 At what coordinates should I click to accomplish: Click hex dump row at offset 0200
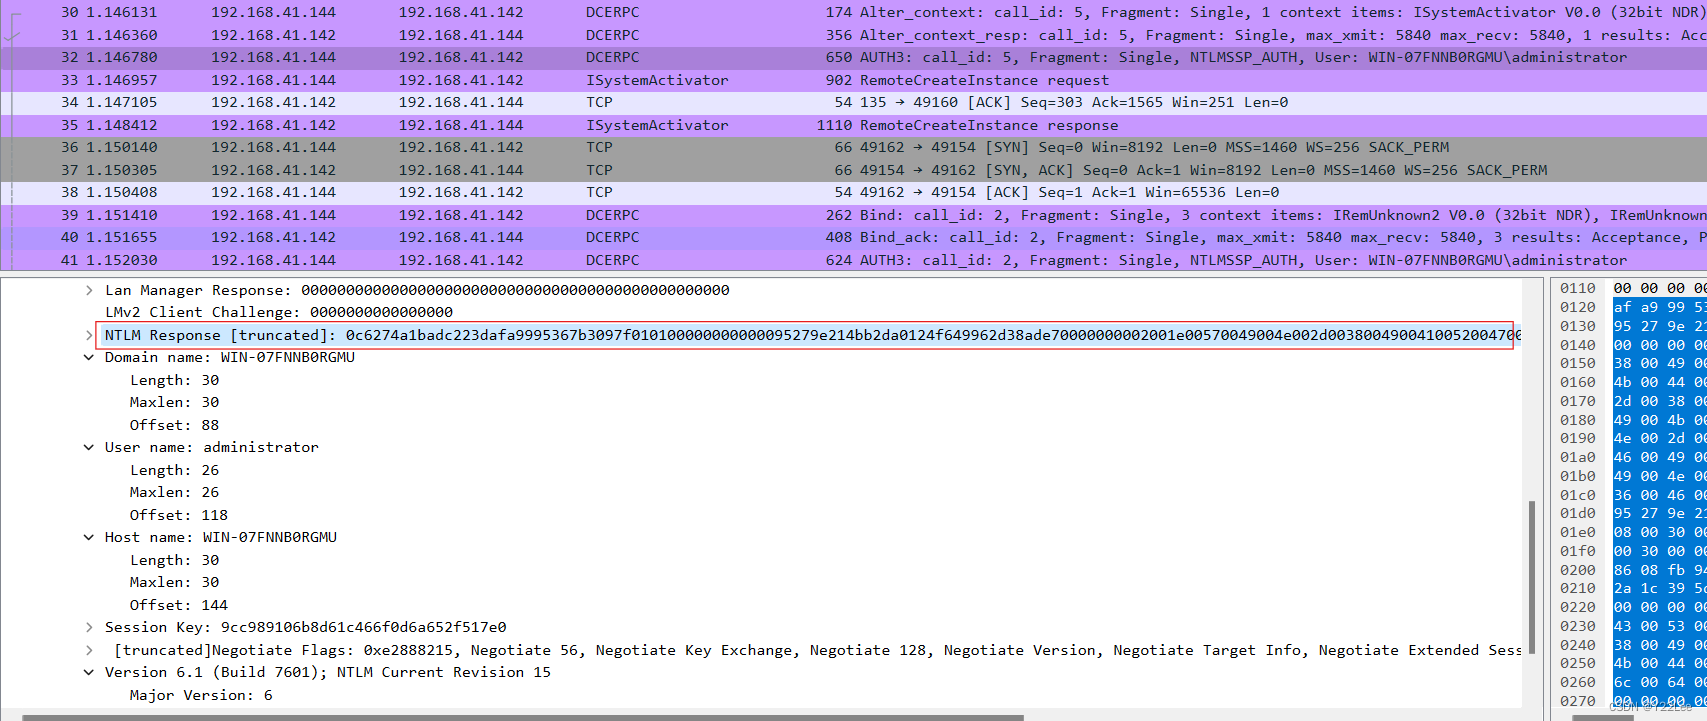pos(1632,570)
